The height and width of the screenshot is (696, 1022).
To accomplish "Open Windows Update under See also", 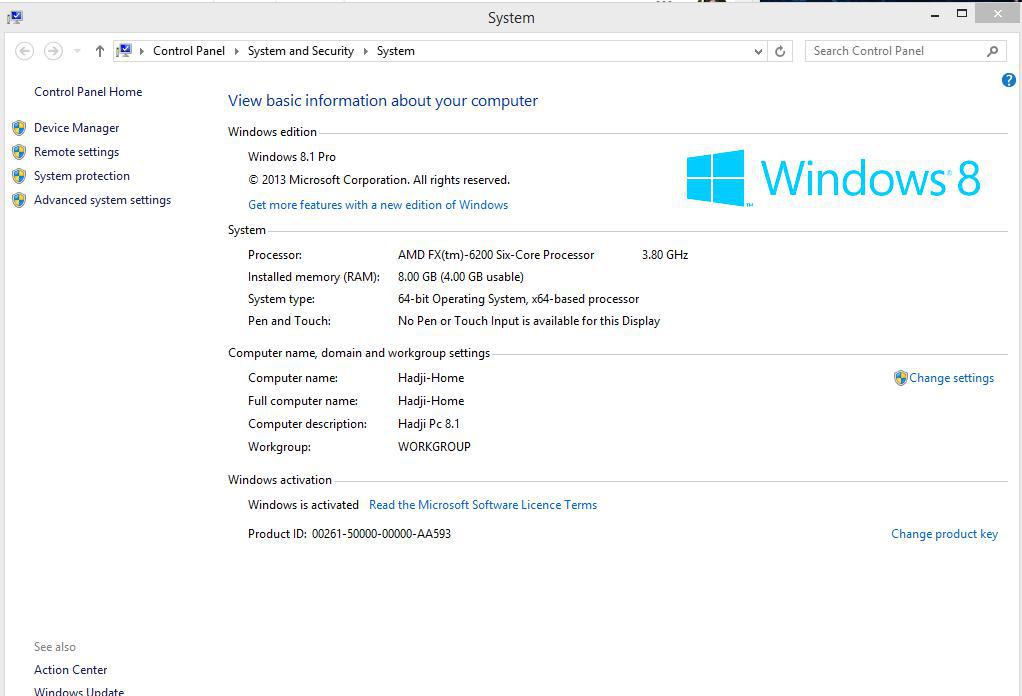I will point(79,691).
